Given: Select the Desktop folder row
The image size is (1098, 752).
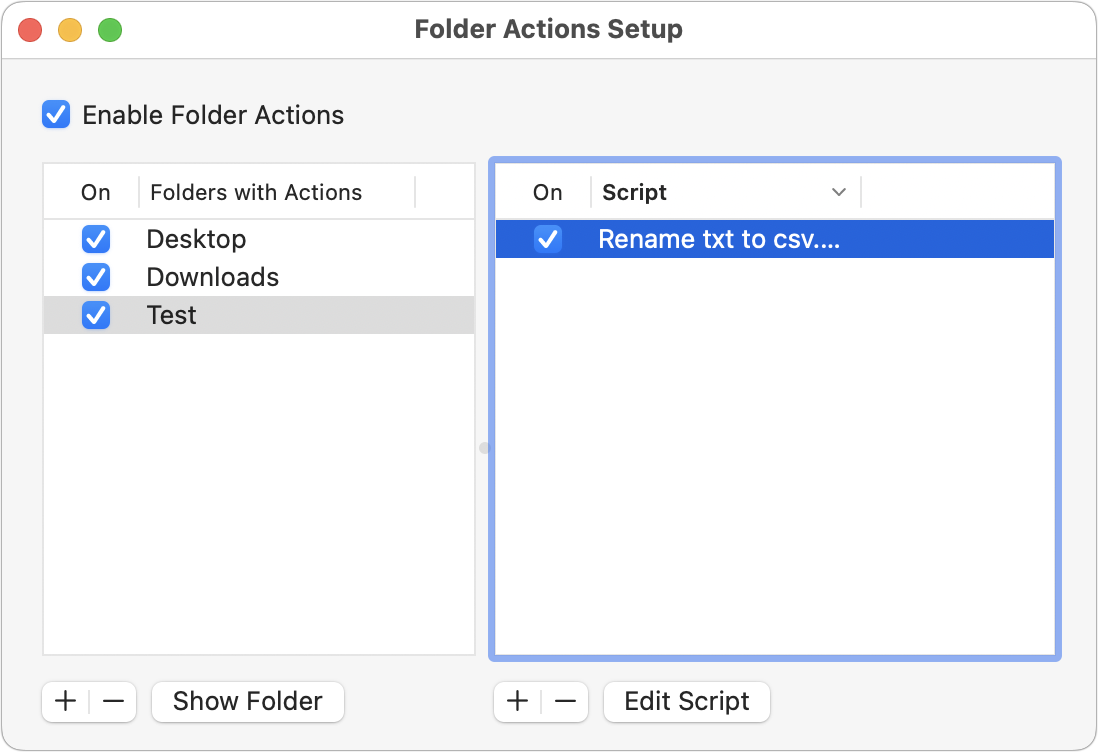Looking at the screenshot, I should (x=250, y=239).
